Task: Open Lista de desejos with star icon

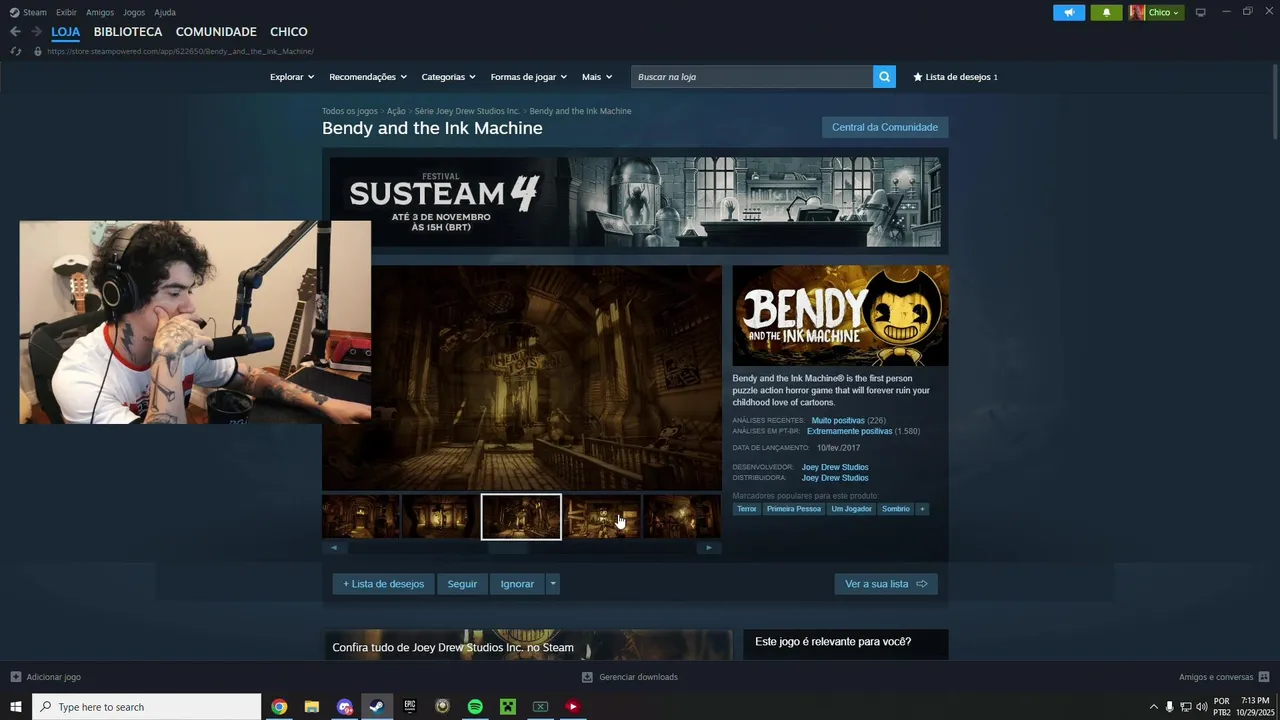Action: 955,77
